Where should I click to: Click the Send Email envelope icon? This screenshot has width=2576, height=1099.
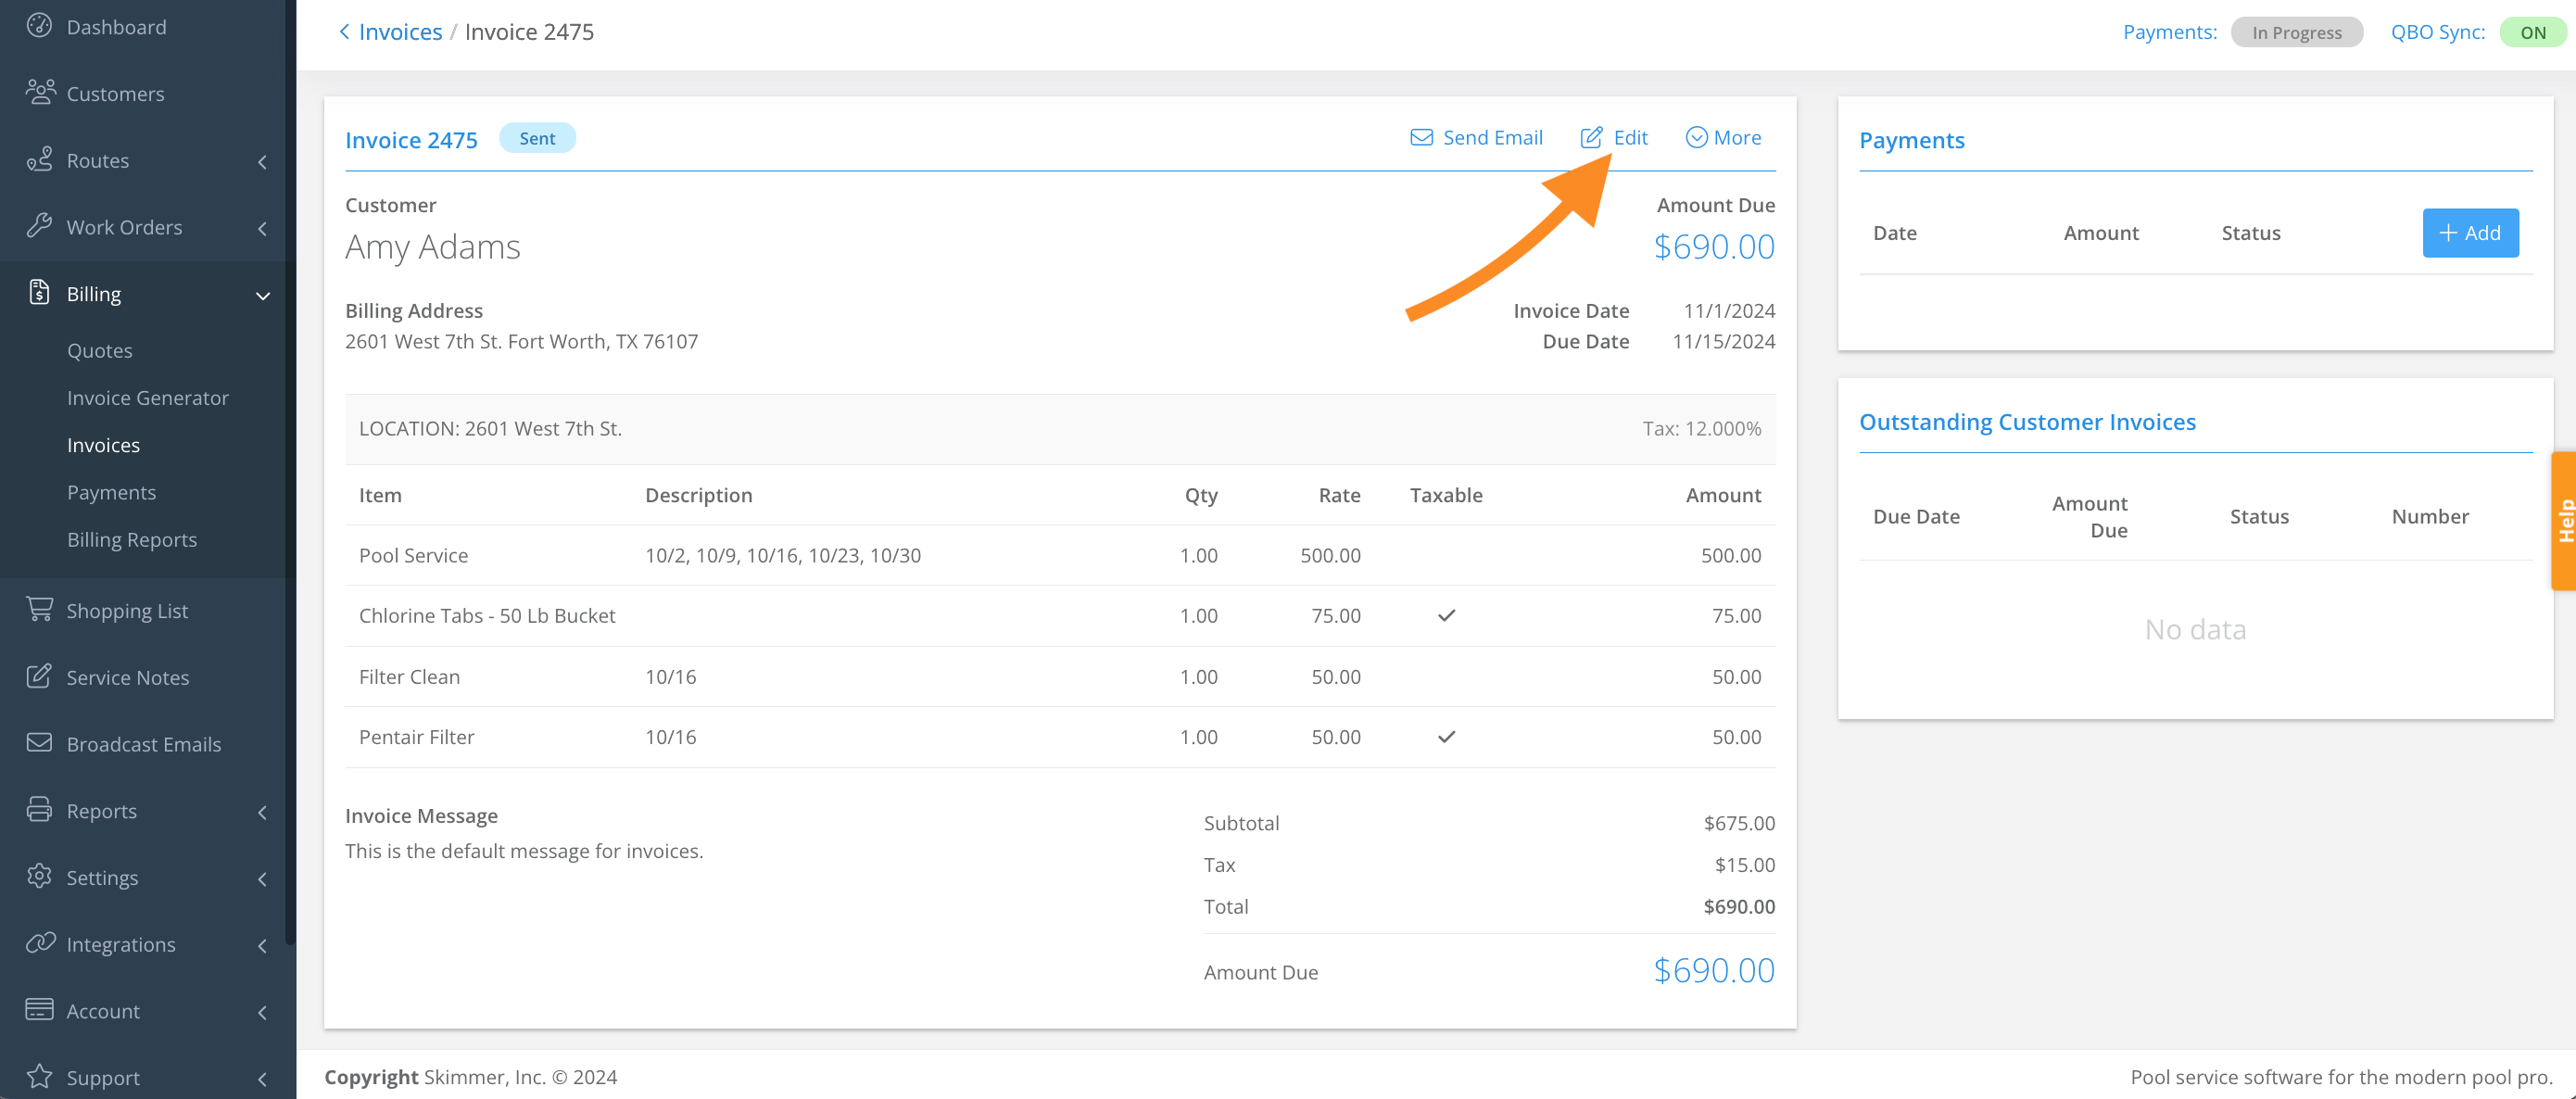click(x=1421, y=138)
